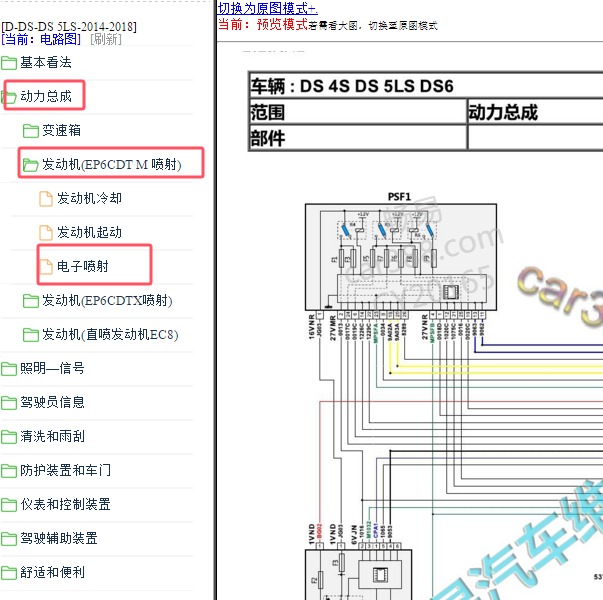Click folder icon beside 发动机(EP6CDT M 喷射)
This screenshot has width=603, height=600.
coord(30,165)
